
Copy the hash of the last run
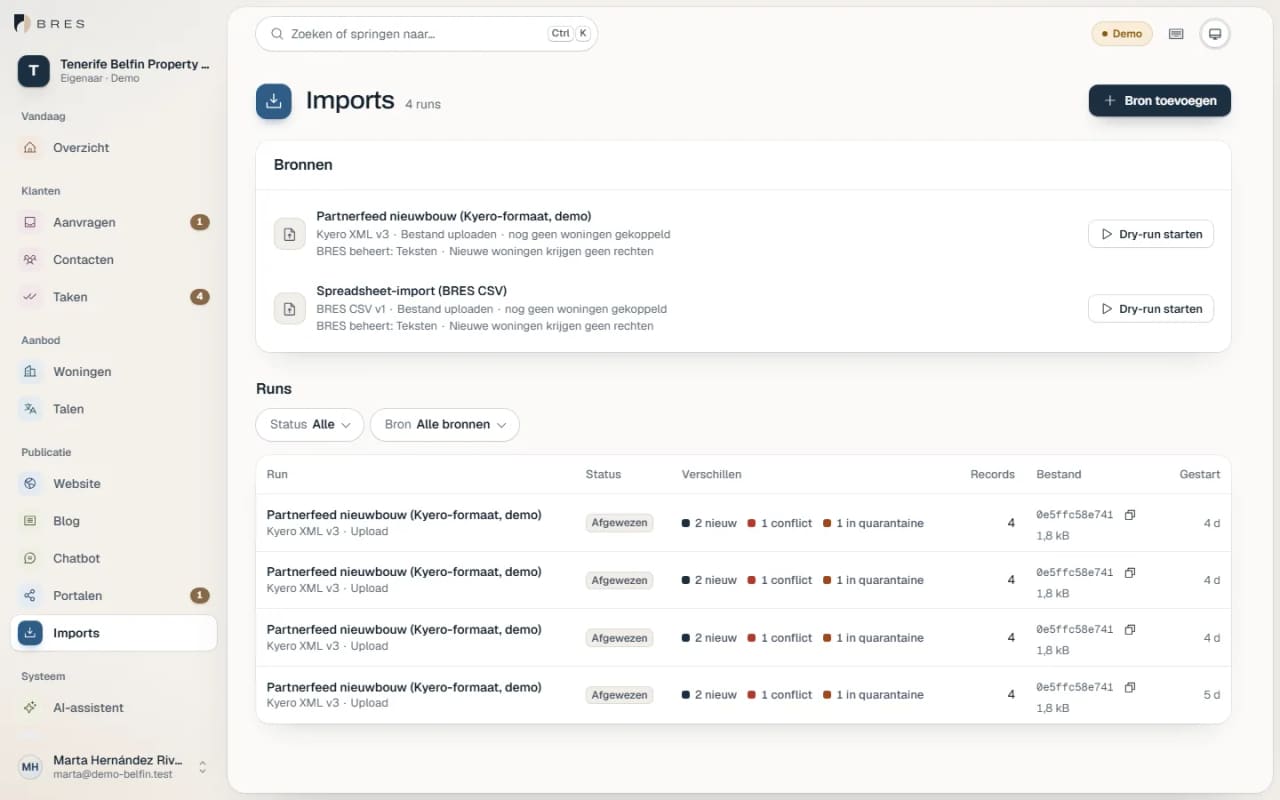click(1130, 687)
